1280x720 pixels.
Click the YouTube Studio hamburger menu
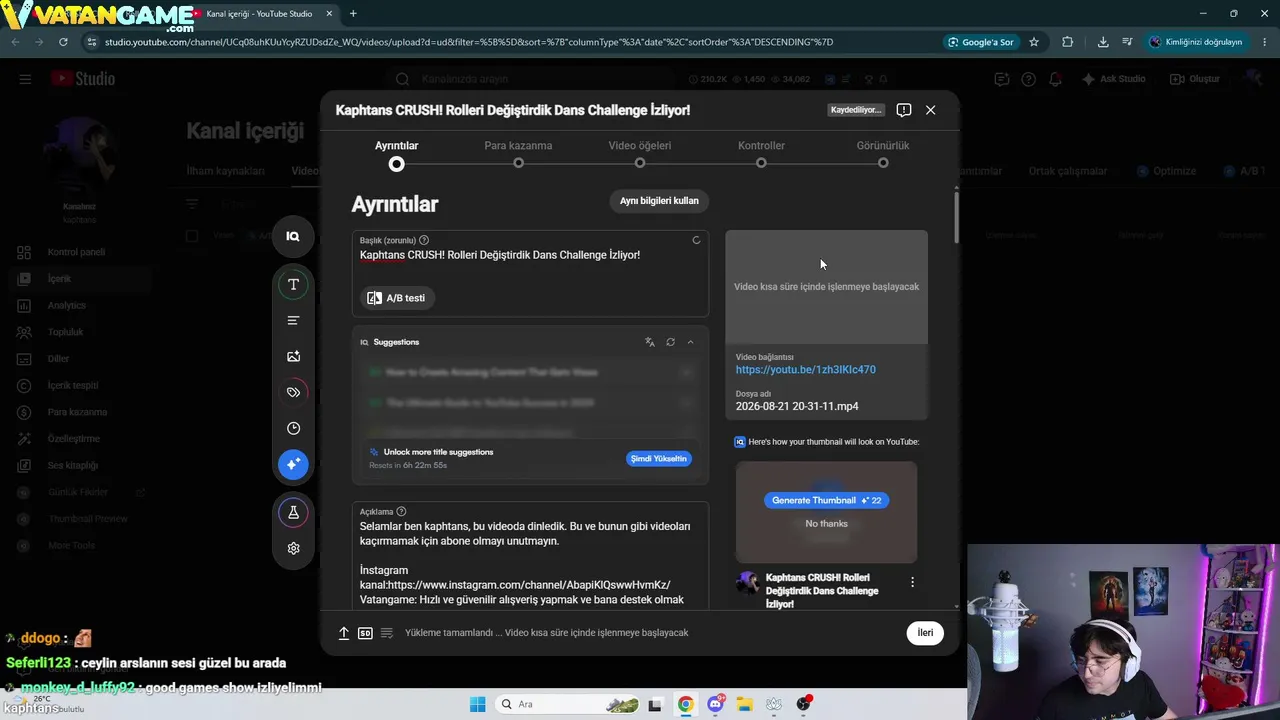[x=25, y=79]
